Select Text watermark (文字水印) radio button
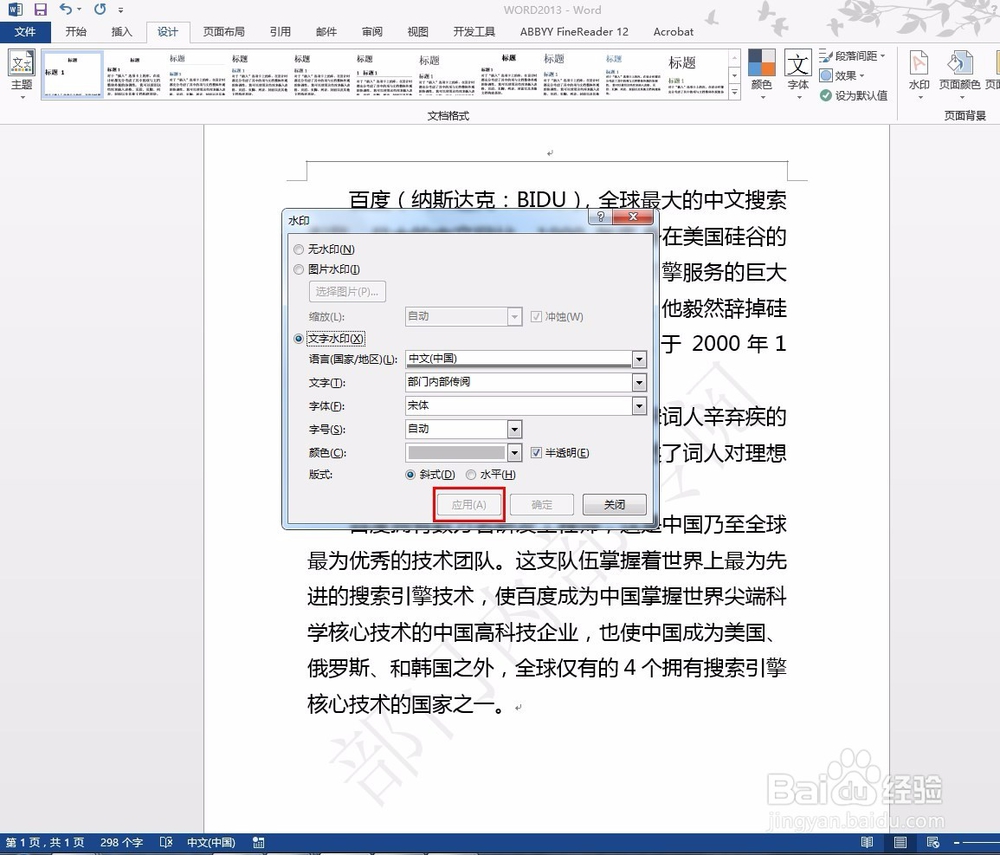Viewport: 1000px width, 855px height. (298, 339)
